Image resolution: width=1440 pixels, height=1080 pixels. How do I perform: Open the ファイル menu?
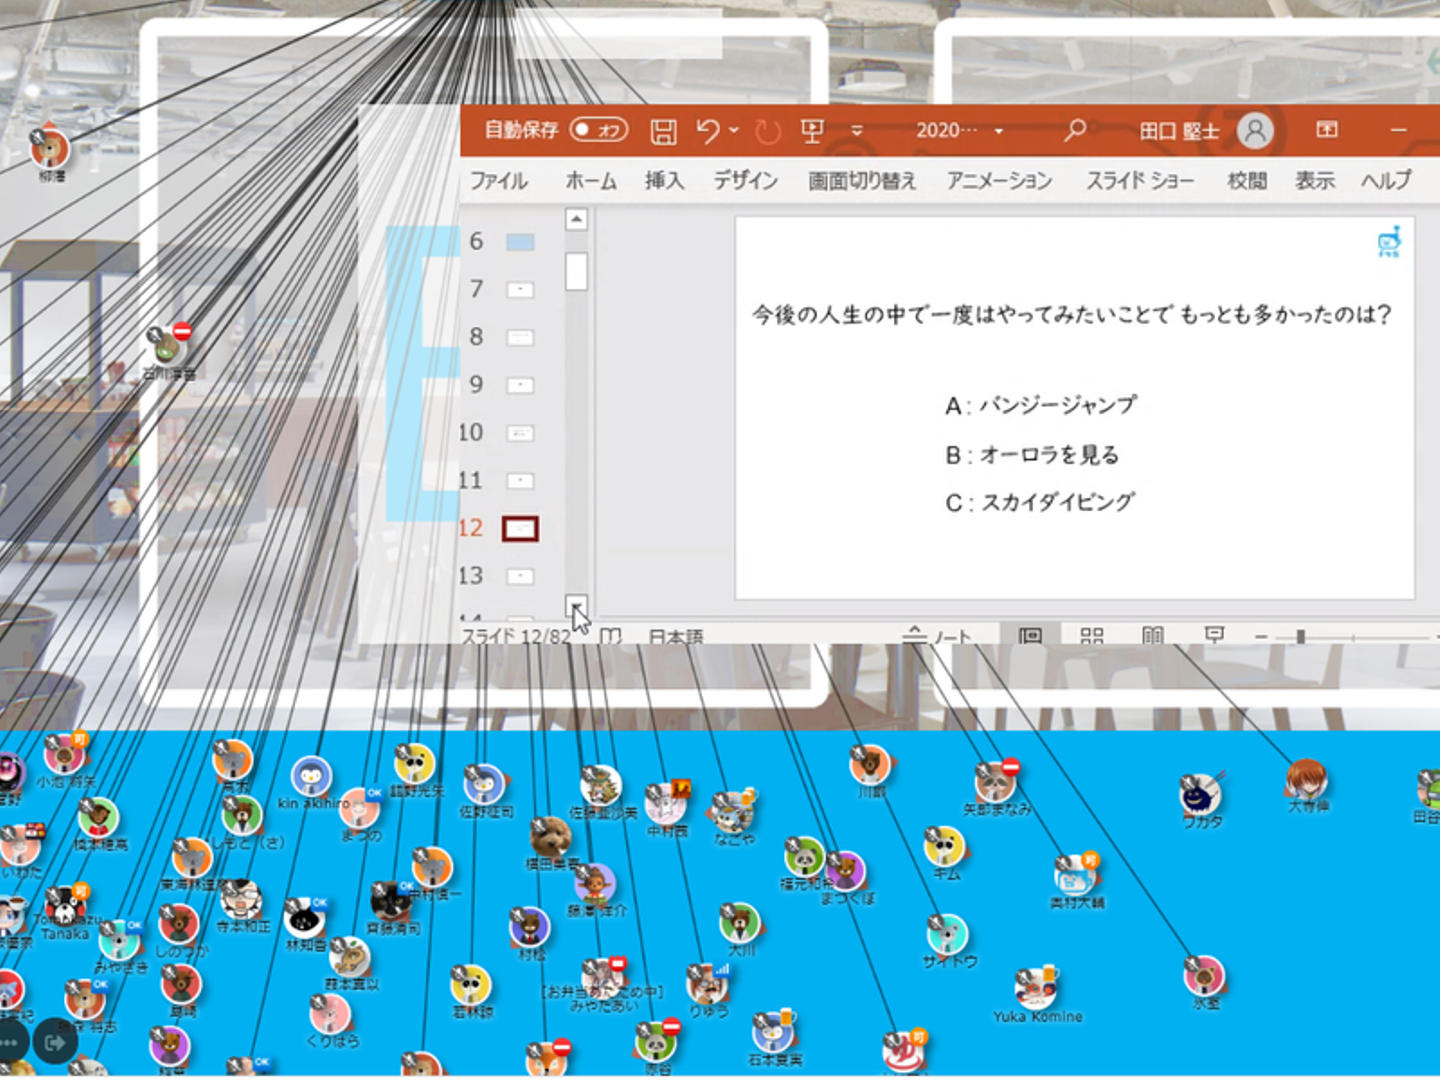point(499,181)
